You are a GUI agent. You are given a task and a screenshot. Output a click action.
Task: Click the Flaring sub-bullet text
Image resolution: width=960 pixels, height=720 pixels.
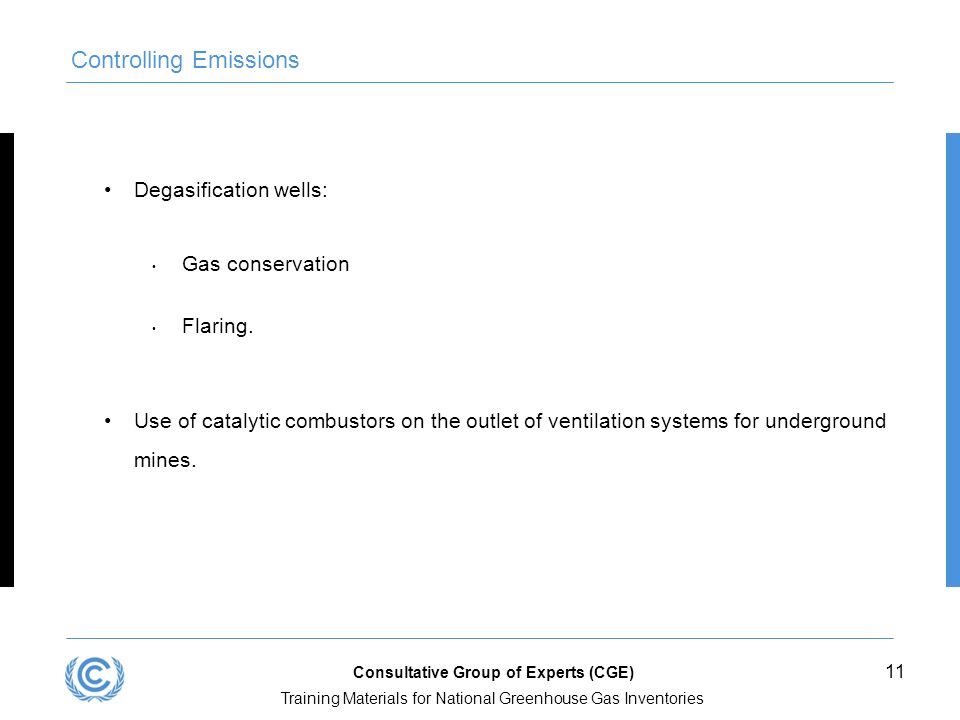pyautogui.click(x=217, y=326)
